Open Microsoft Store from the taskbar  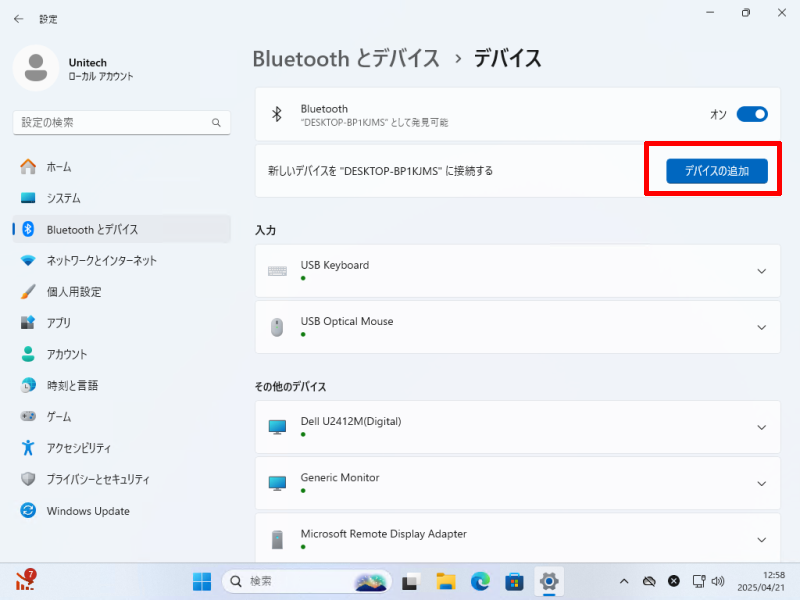(514, 581)
